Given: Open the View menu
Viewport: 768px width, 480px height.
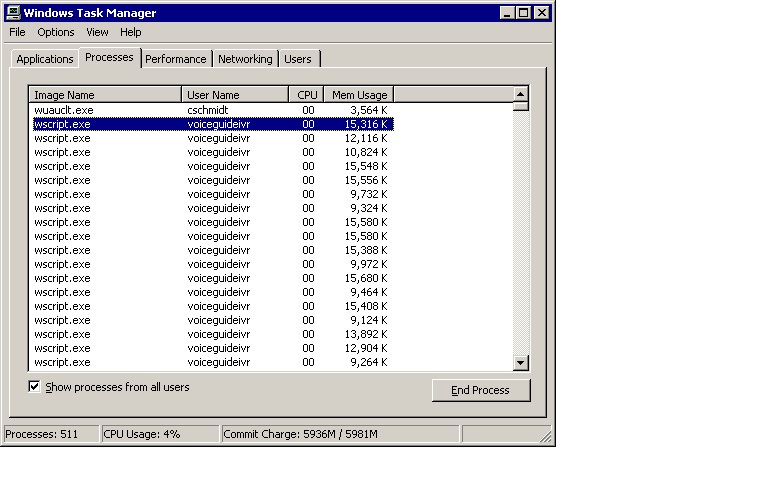Looking at the screenshot, I should click(x=97, y=32).
